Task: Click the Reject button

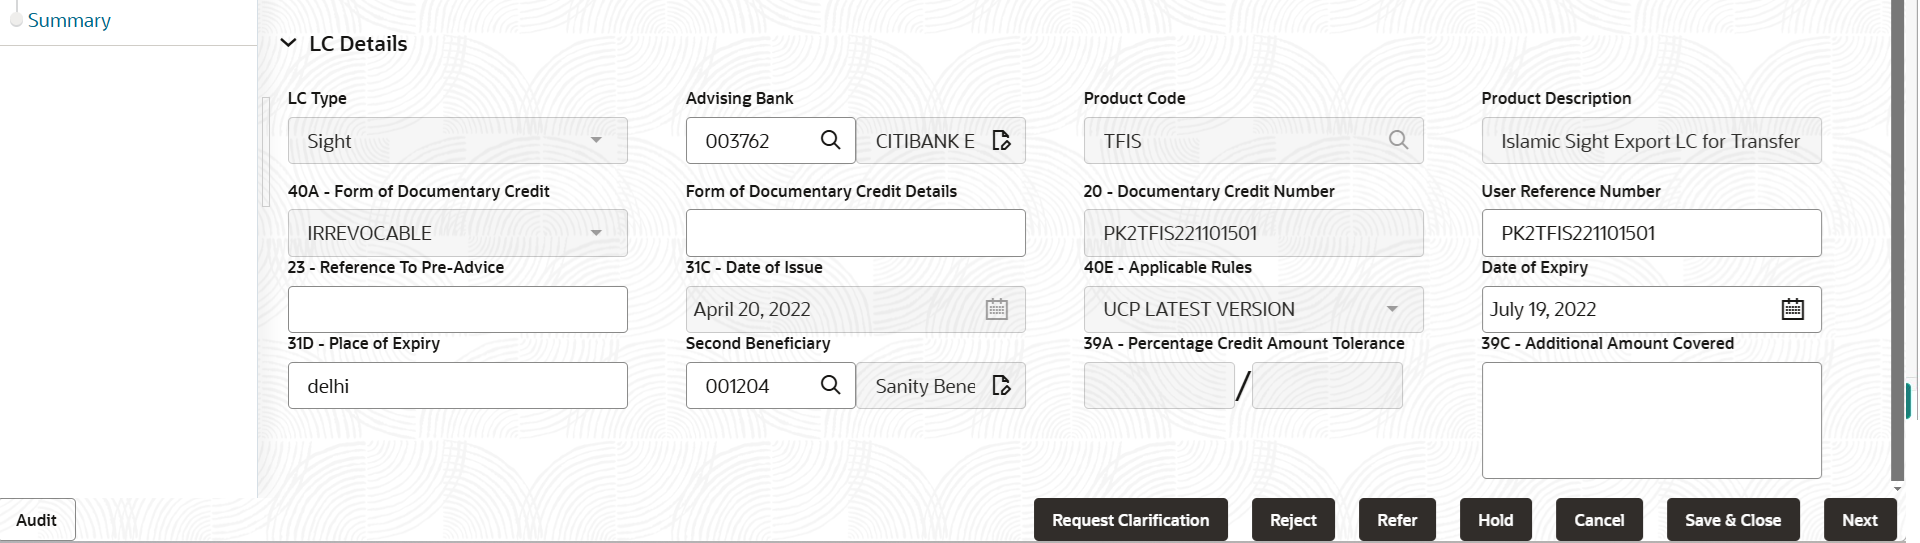Action: click(1293, 520)
